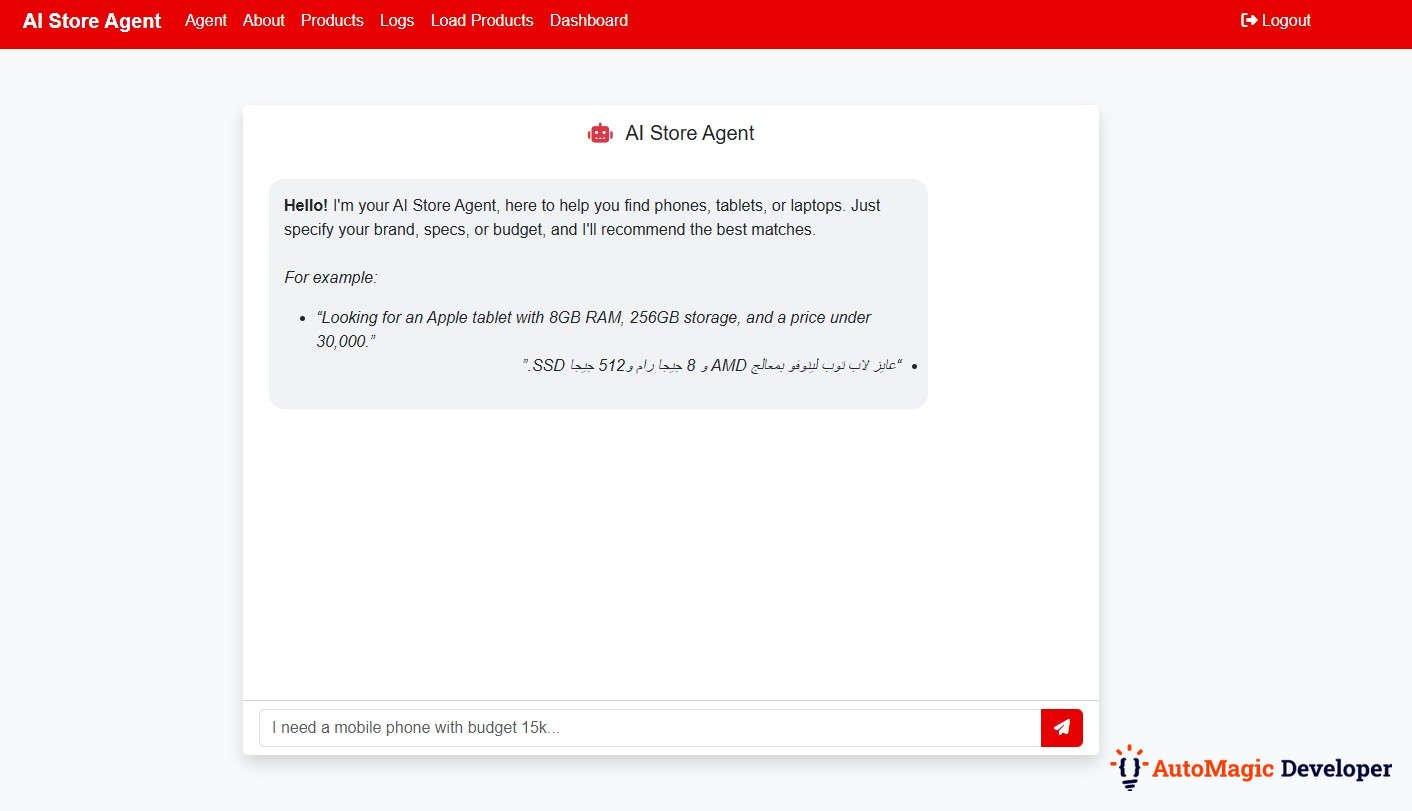Click the Arabic laptop example prompt
The width and height of the screenshot is (1412, 811).
pyautogui.click(x=712, y=365)
